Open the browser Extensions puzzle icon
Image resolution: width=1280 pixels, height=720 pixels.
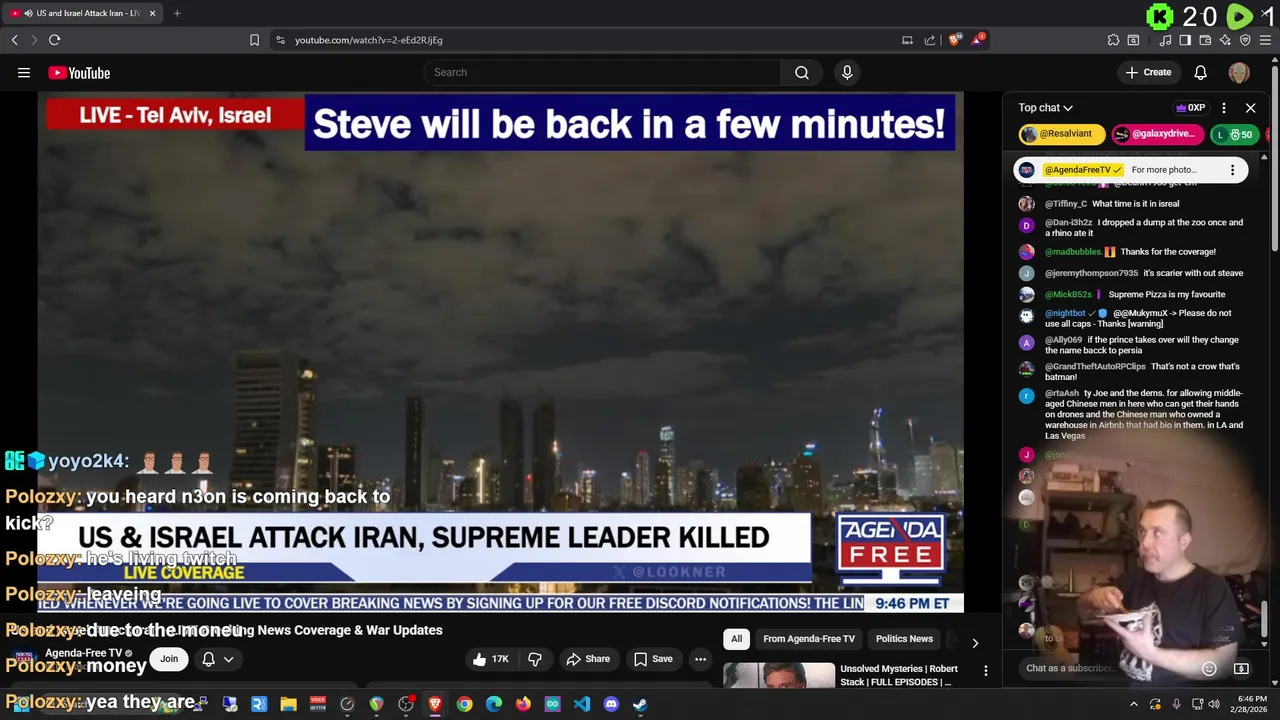[1113, 40]
